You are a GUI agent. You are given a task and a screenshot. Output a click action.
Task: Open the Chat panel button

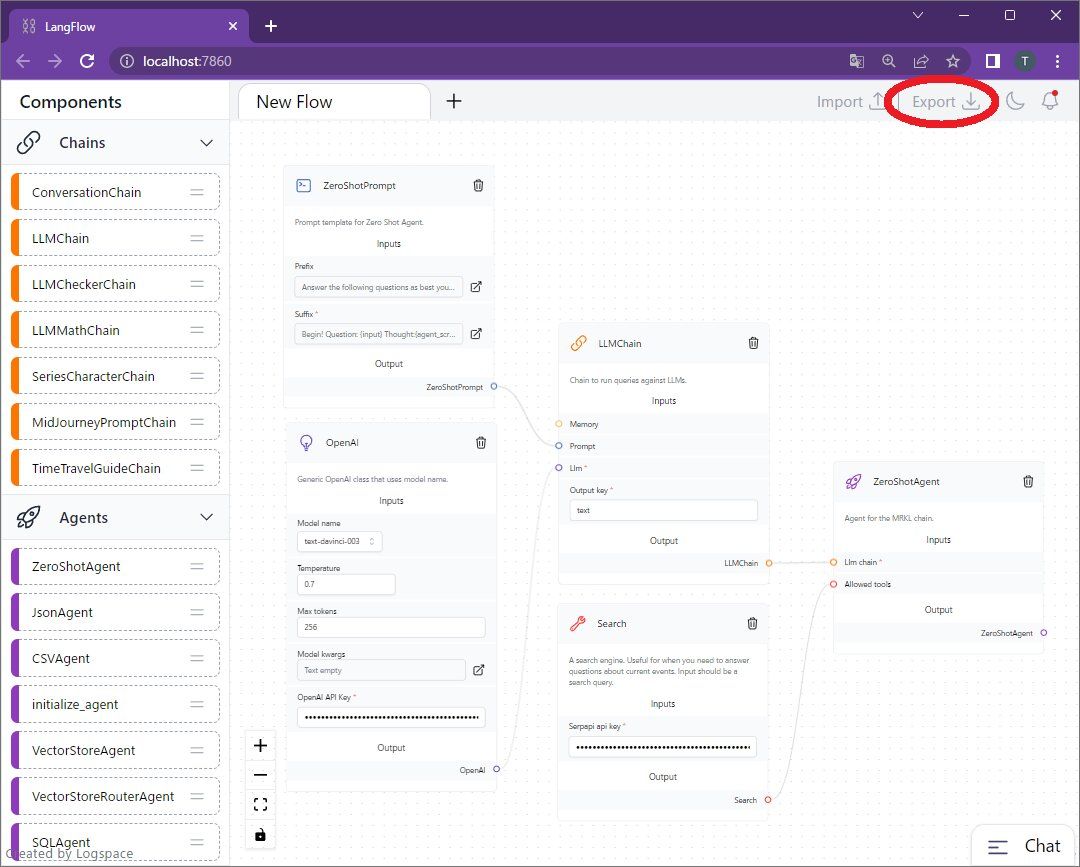(x=1024, y=846)
